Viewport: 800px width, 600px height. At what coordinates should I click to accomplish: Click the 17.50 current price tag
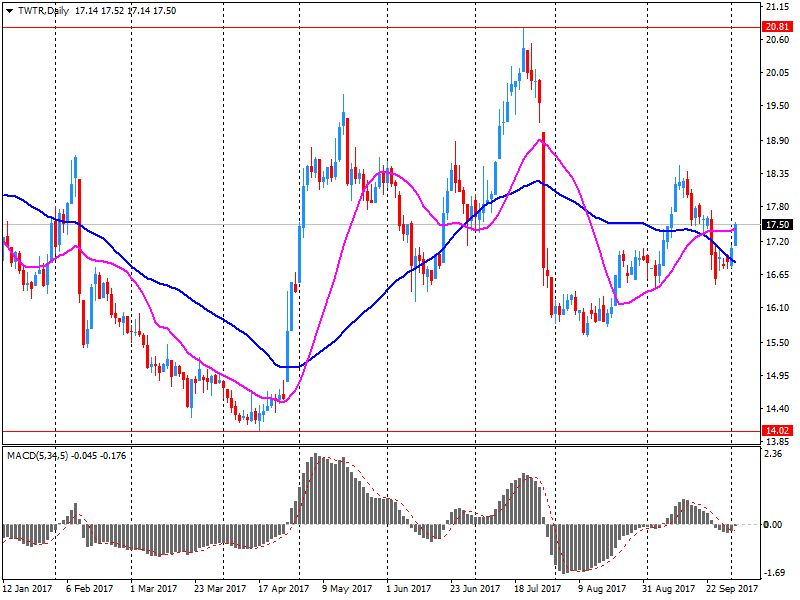(x=777, y=224)
